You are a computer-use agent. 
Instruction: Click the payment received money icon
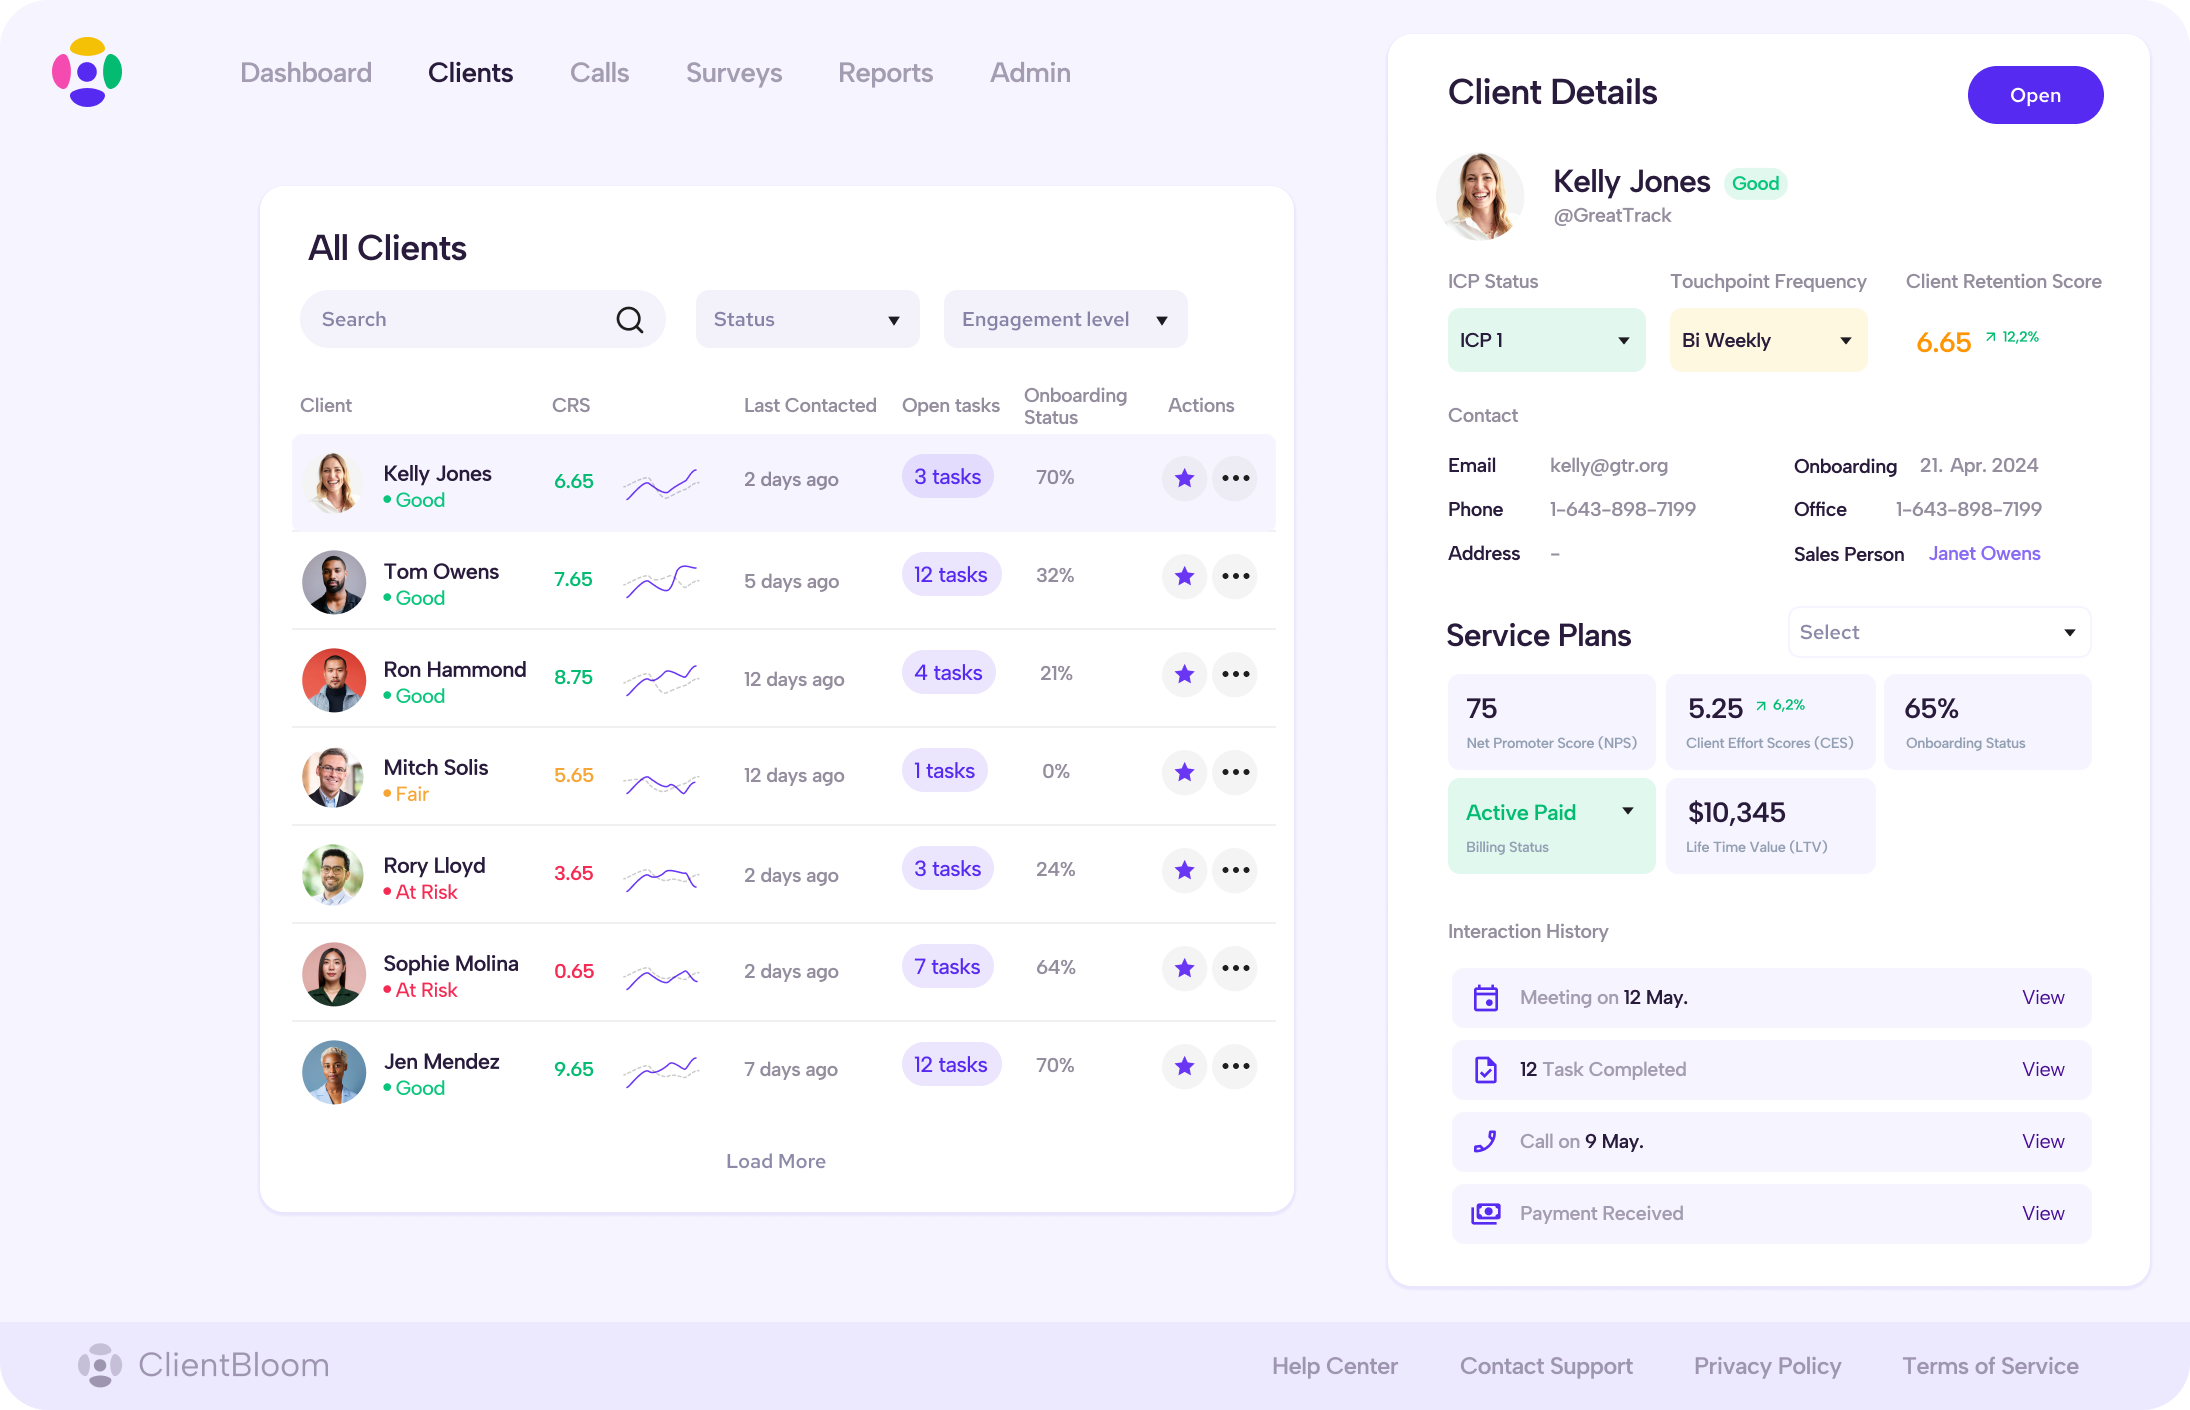1486,1214
